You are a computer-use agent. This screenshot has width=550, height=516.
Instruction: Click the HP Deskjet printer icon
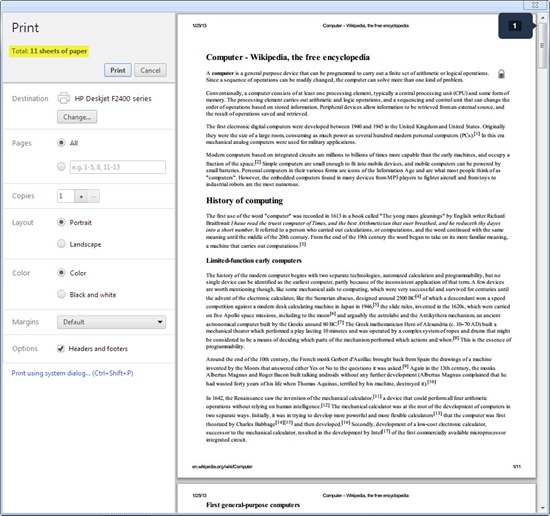point(63,98)
